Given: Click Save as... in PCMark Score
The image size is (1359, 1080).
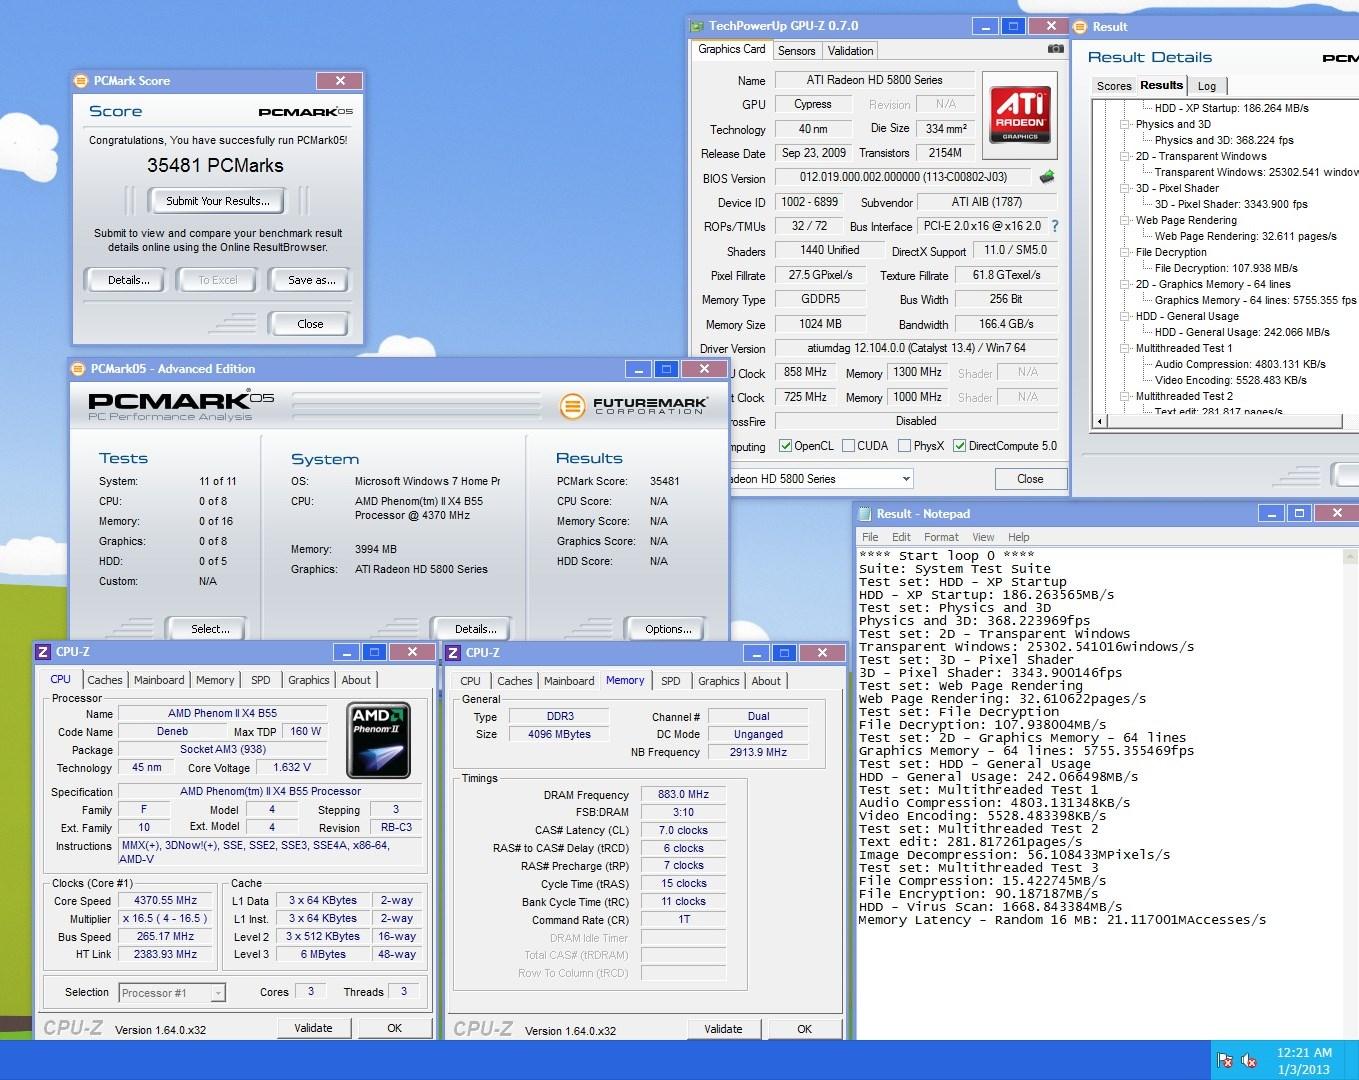Looking at the screenshot, I should 311,280.
